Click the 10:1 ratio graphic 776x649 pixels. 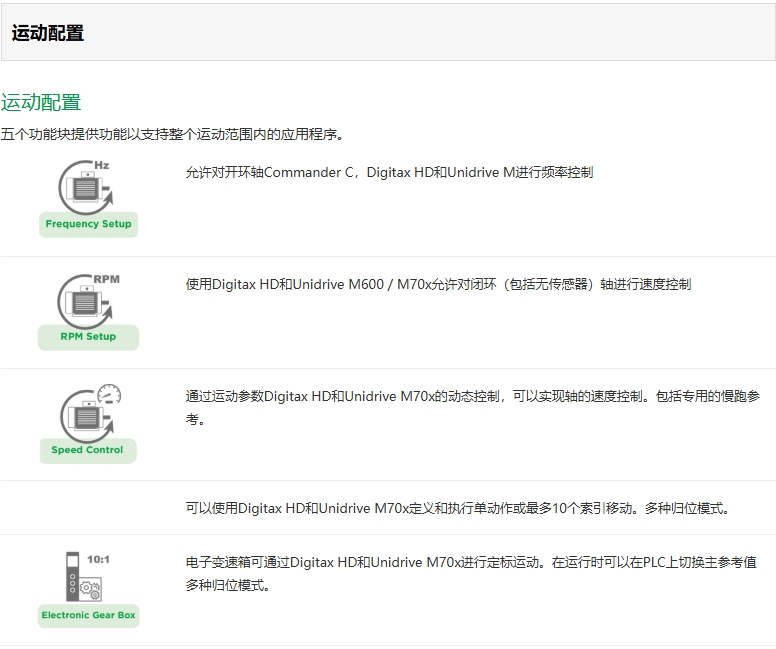pos(98,559)
